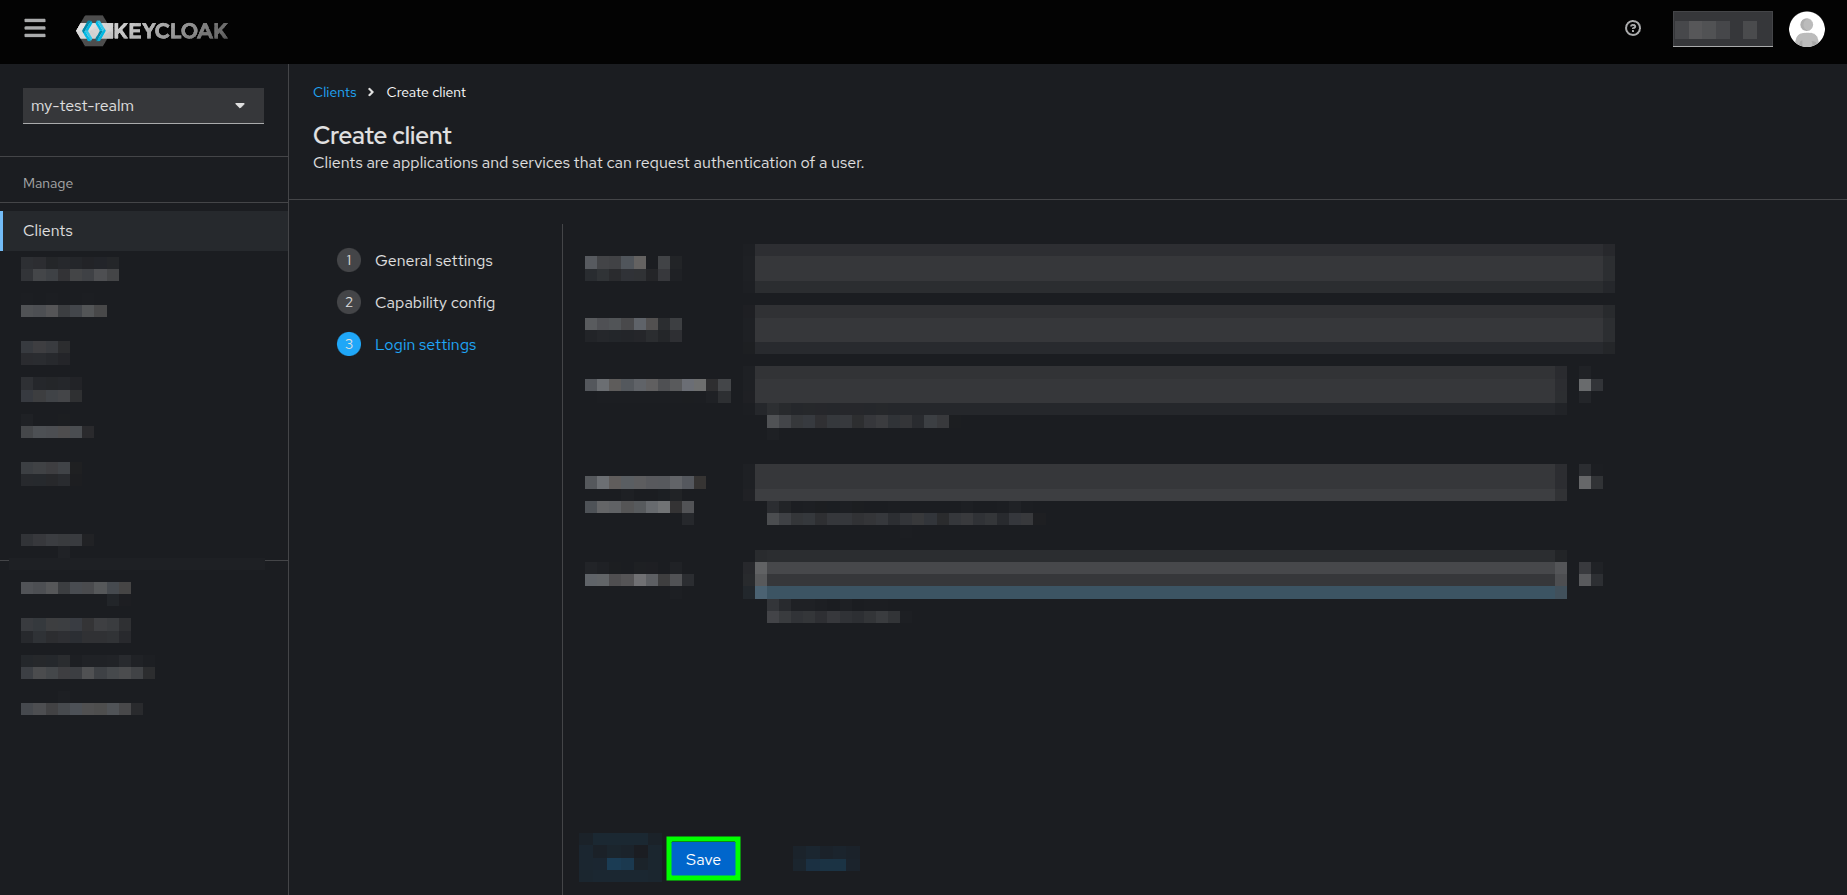This screenshot has height=895, width=1847.
Task: Follow the Clients breadcrumb link
Action: point(334,92)
